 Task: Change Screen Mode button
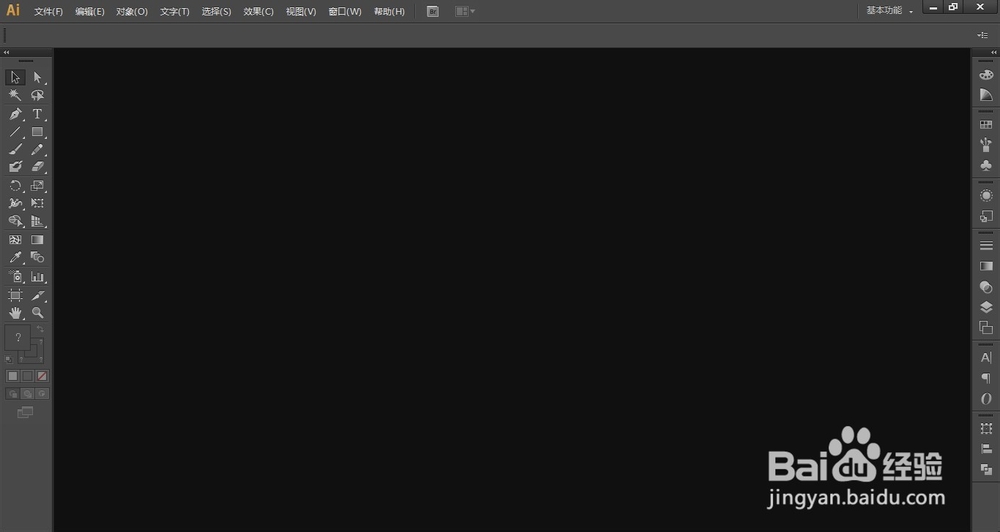(x=25, y=413)
